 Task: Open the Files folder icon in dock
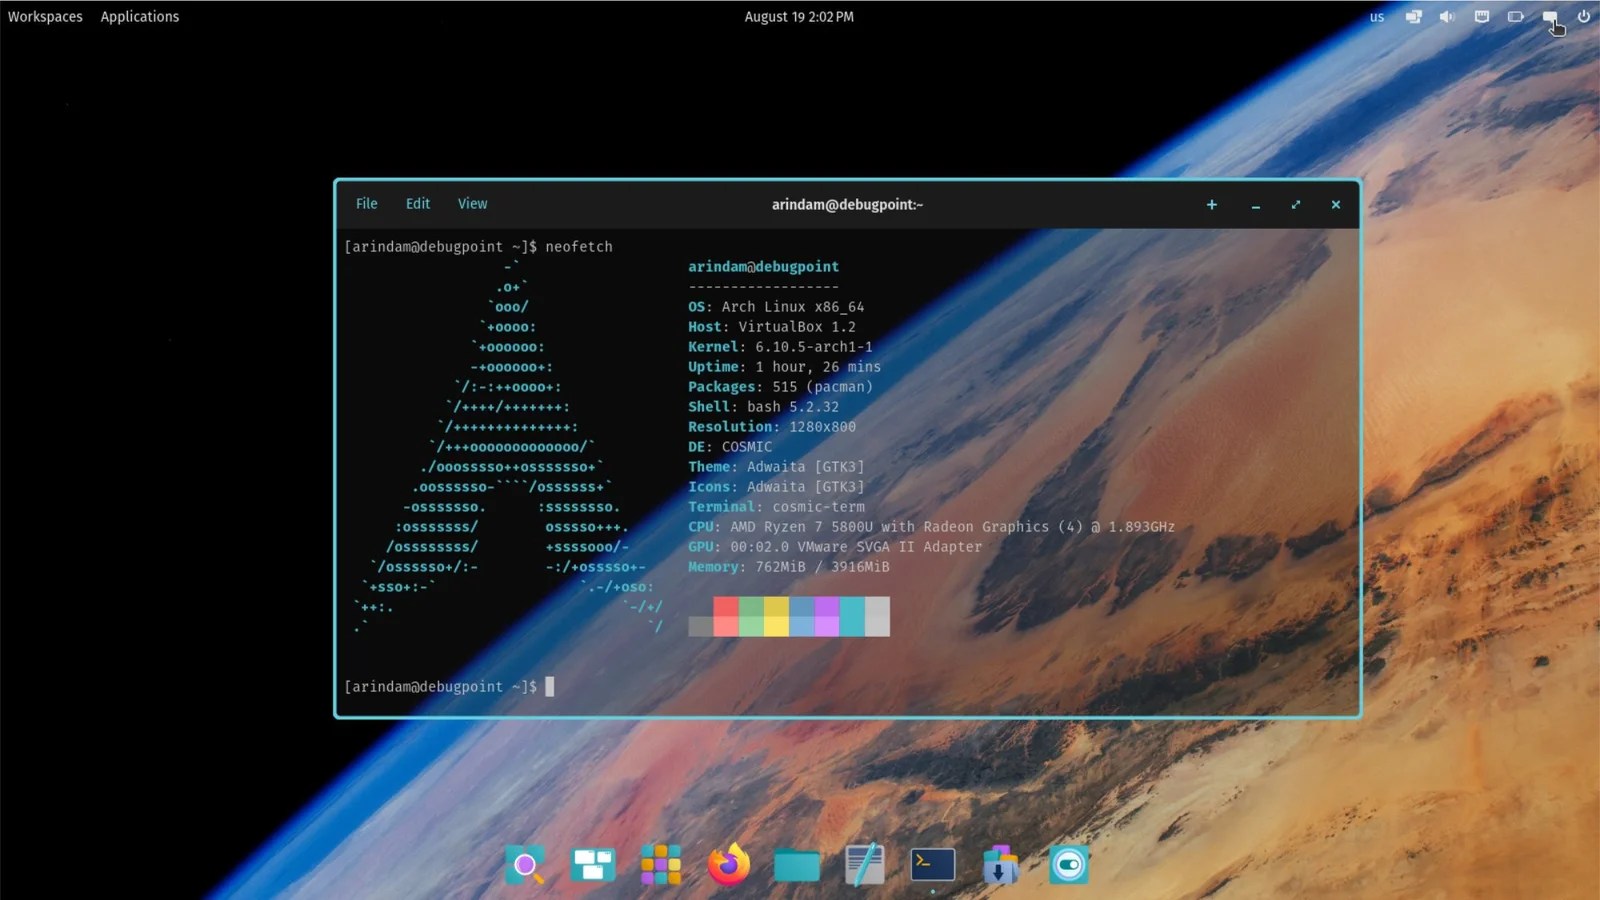[797, 865]
